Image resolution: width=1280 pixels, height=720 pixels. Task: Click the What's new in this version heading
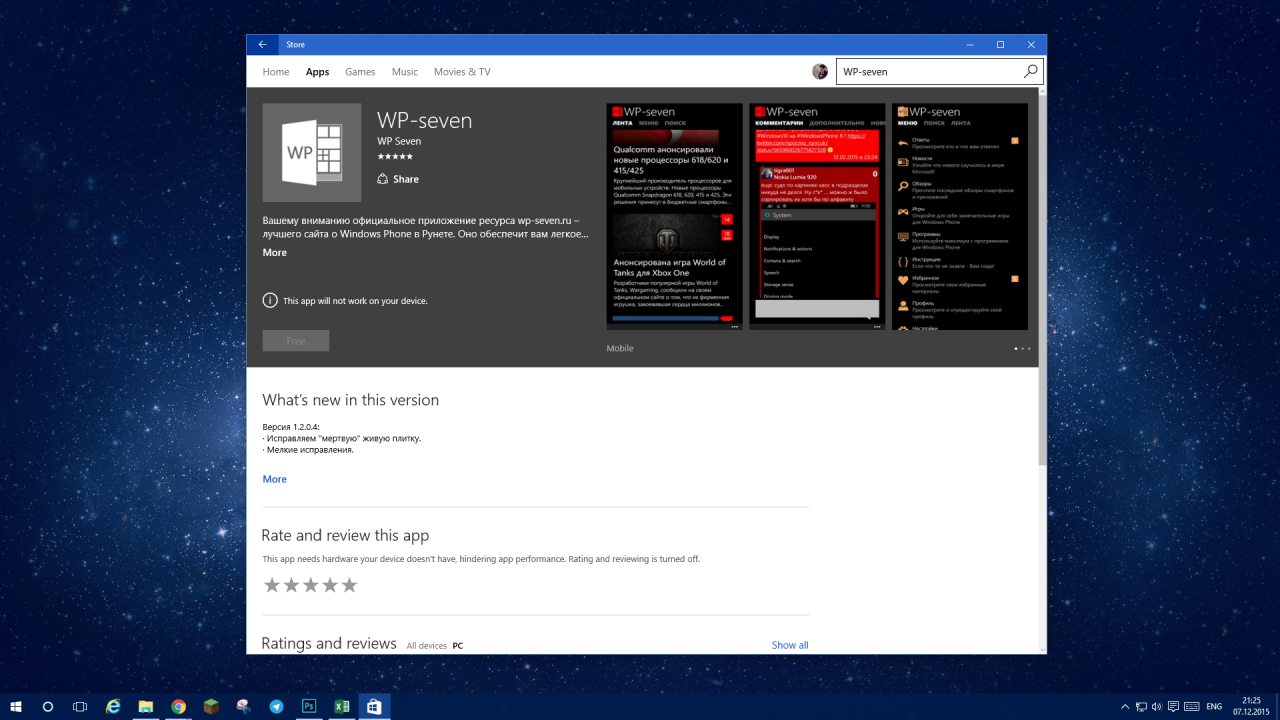click(x=351, y=400)
